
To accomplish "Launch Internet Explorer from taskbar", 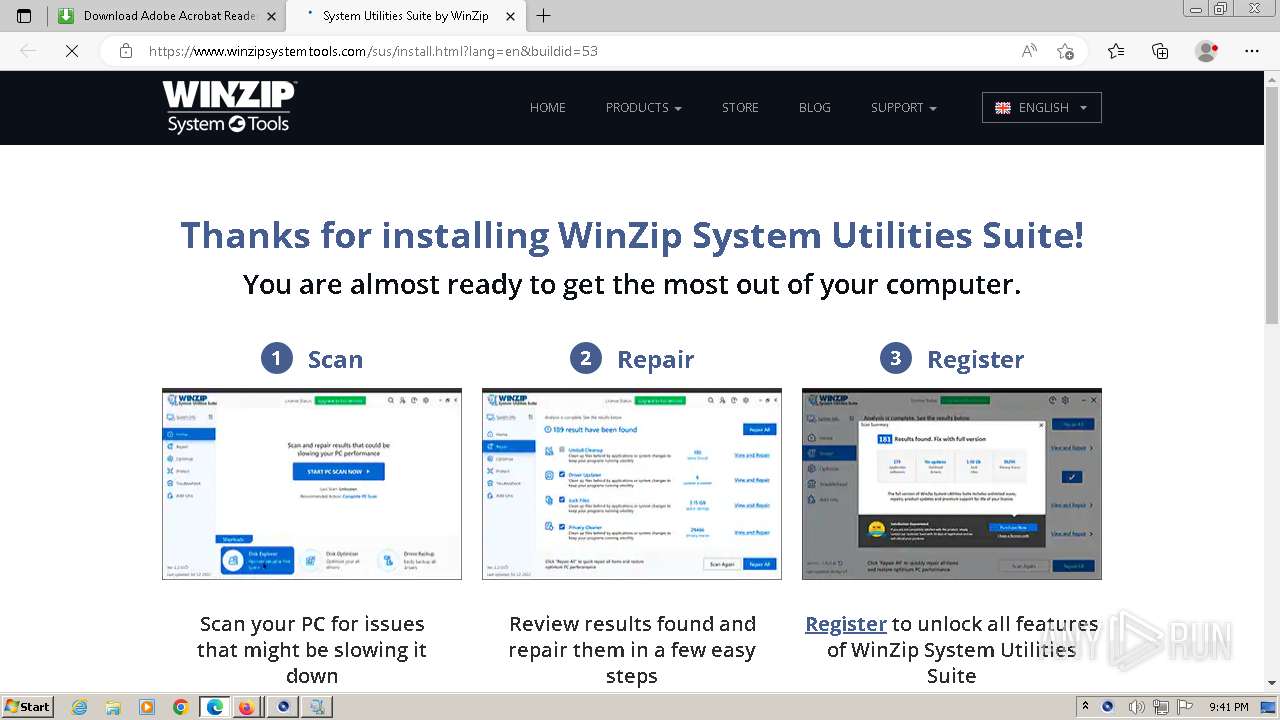I will tap(79, 707).
